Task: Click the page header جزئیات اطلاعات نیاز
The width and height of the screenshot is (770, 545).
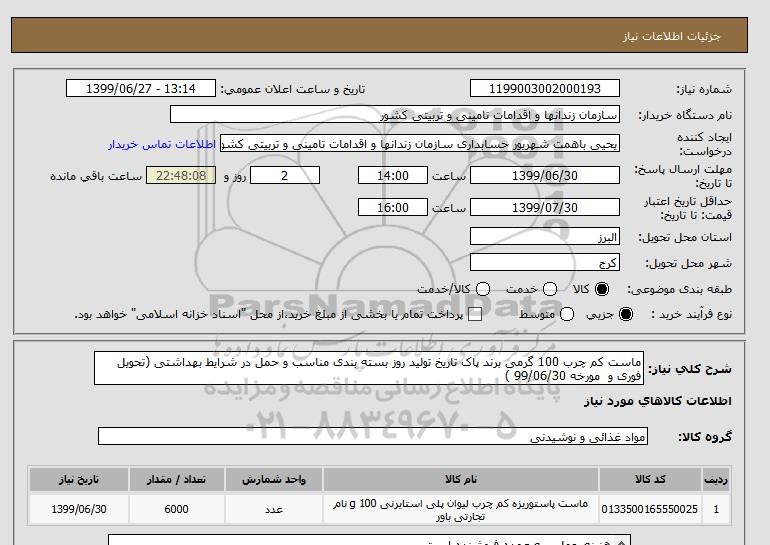Action: click(x=671, y=36)
